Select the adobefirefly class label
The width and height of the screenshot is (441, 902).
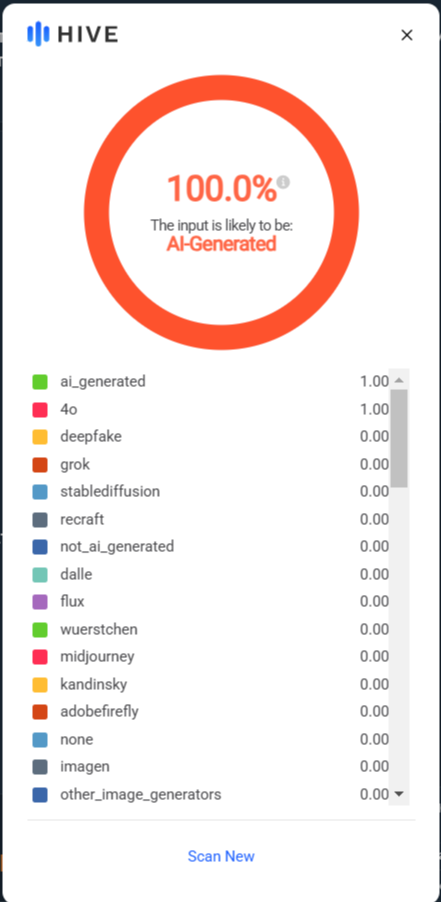click(x=99, y=712)
